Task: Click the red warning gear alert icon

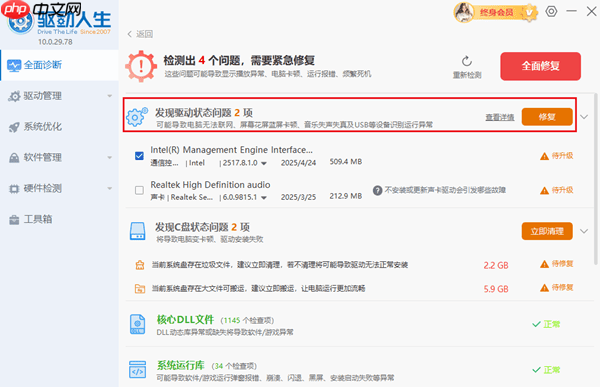Action: coord(141,66)
